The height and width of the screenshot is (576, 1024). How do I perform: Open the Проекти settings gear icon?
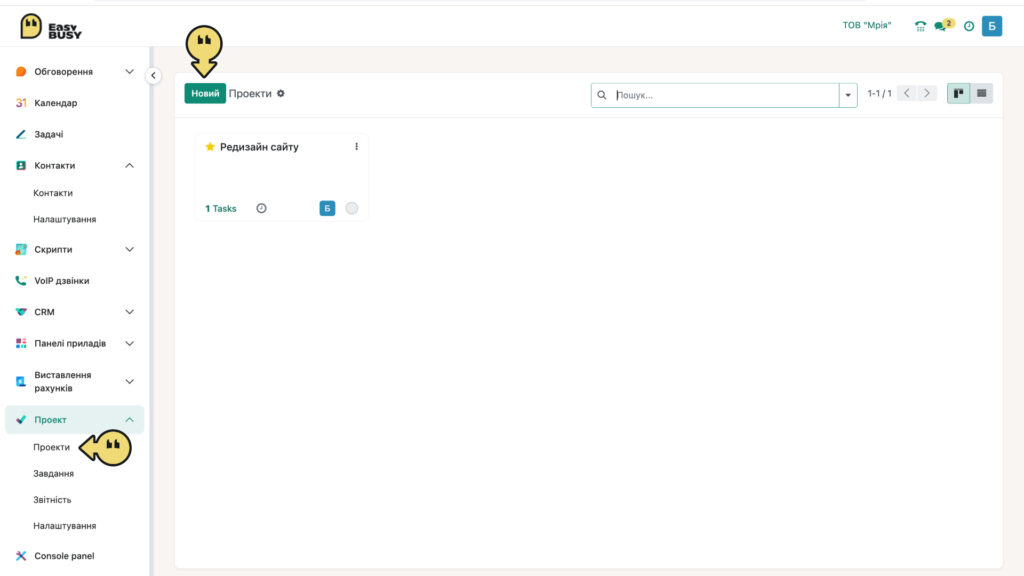pyautogui.click(x=281, y=93)
